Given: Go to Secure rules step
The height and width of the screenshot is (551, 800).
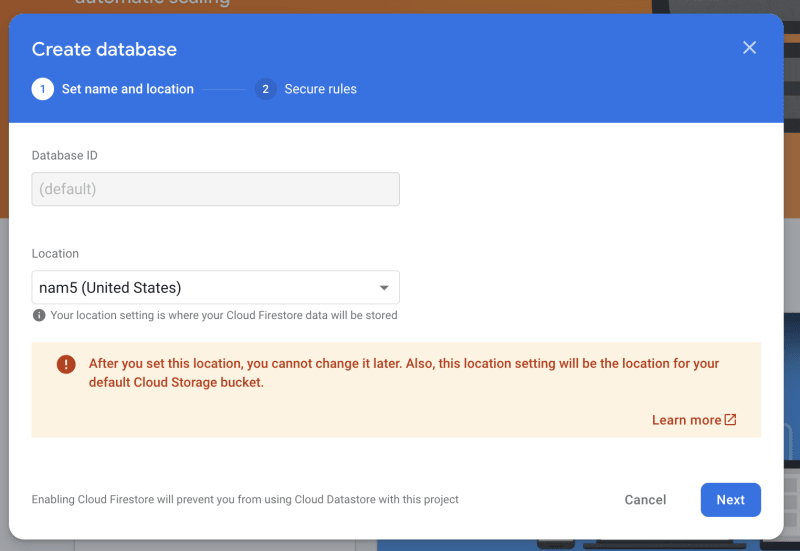Looking at the screenshot, I should click(320, 89).
